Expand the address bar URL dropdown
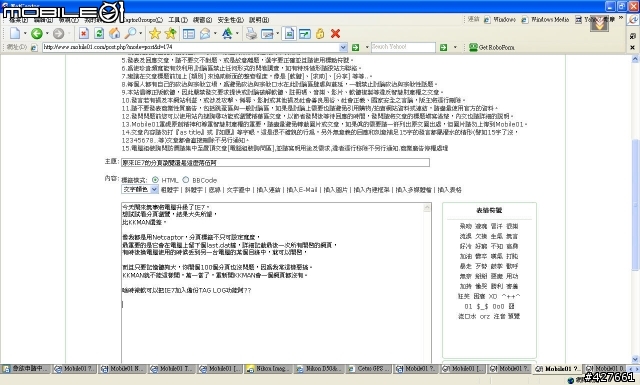The height and width of the screenshot is (385, 640). coord(343,47)
